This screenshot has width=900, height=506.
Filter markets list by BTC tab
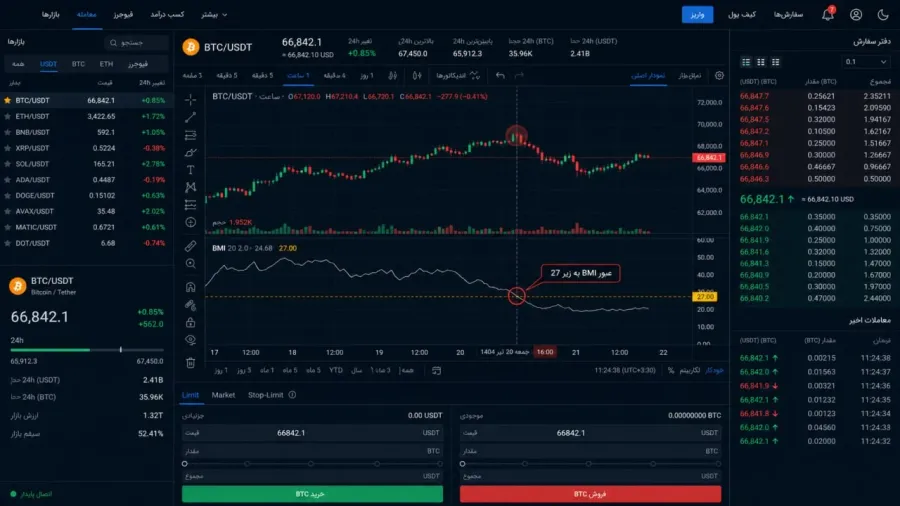(78, 64)
